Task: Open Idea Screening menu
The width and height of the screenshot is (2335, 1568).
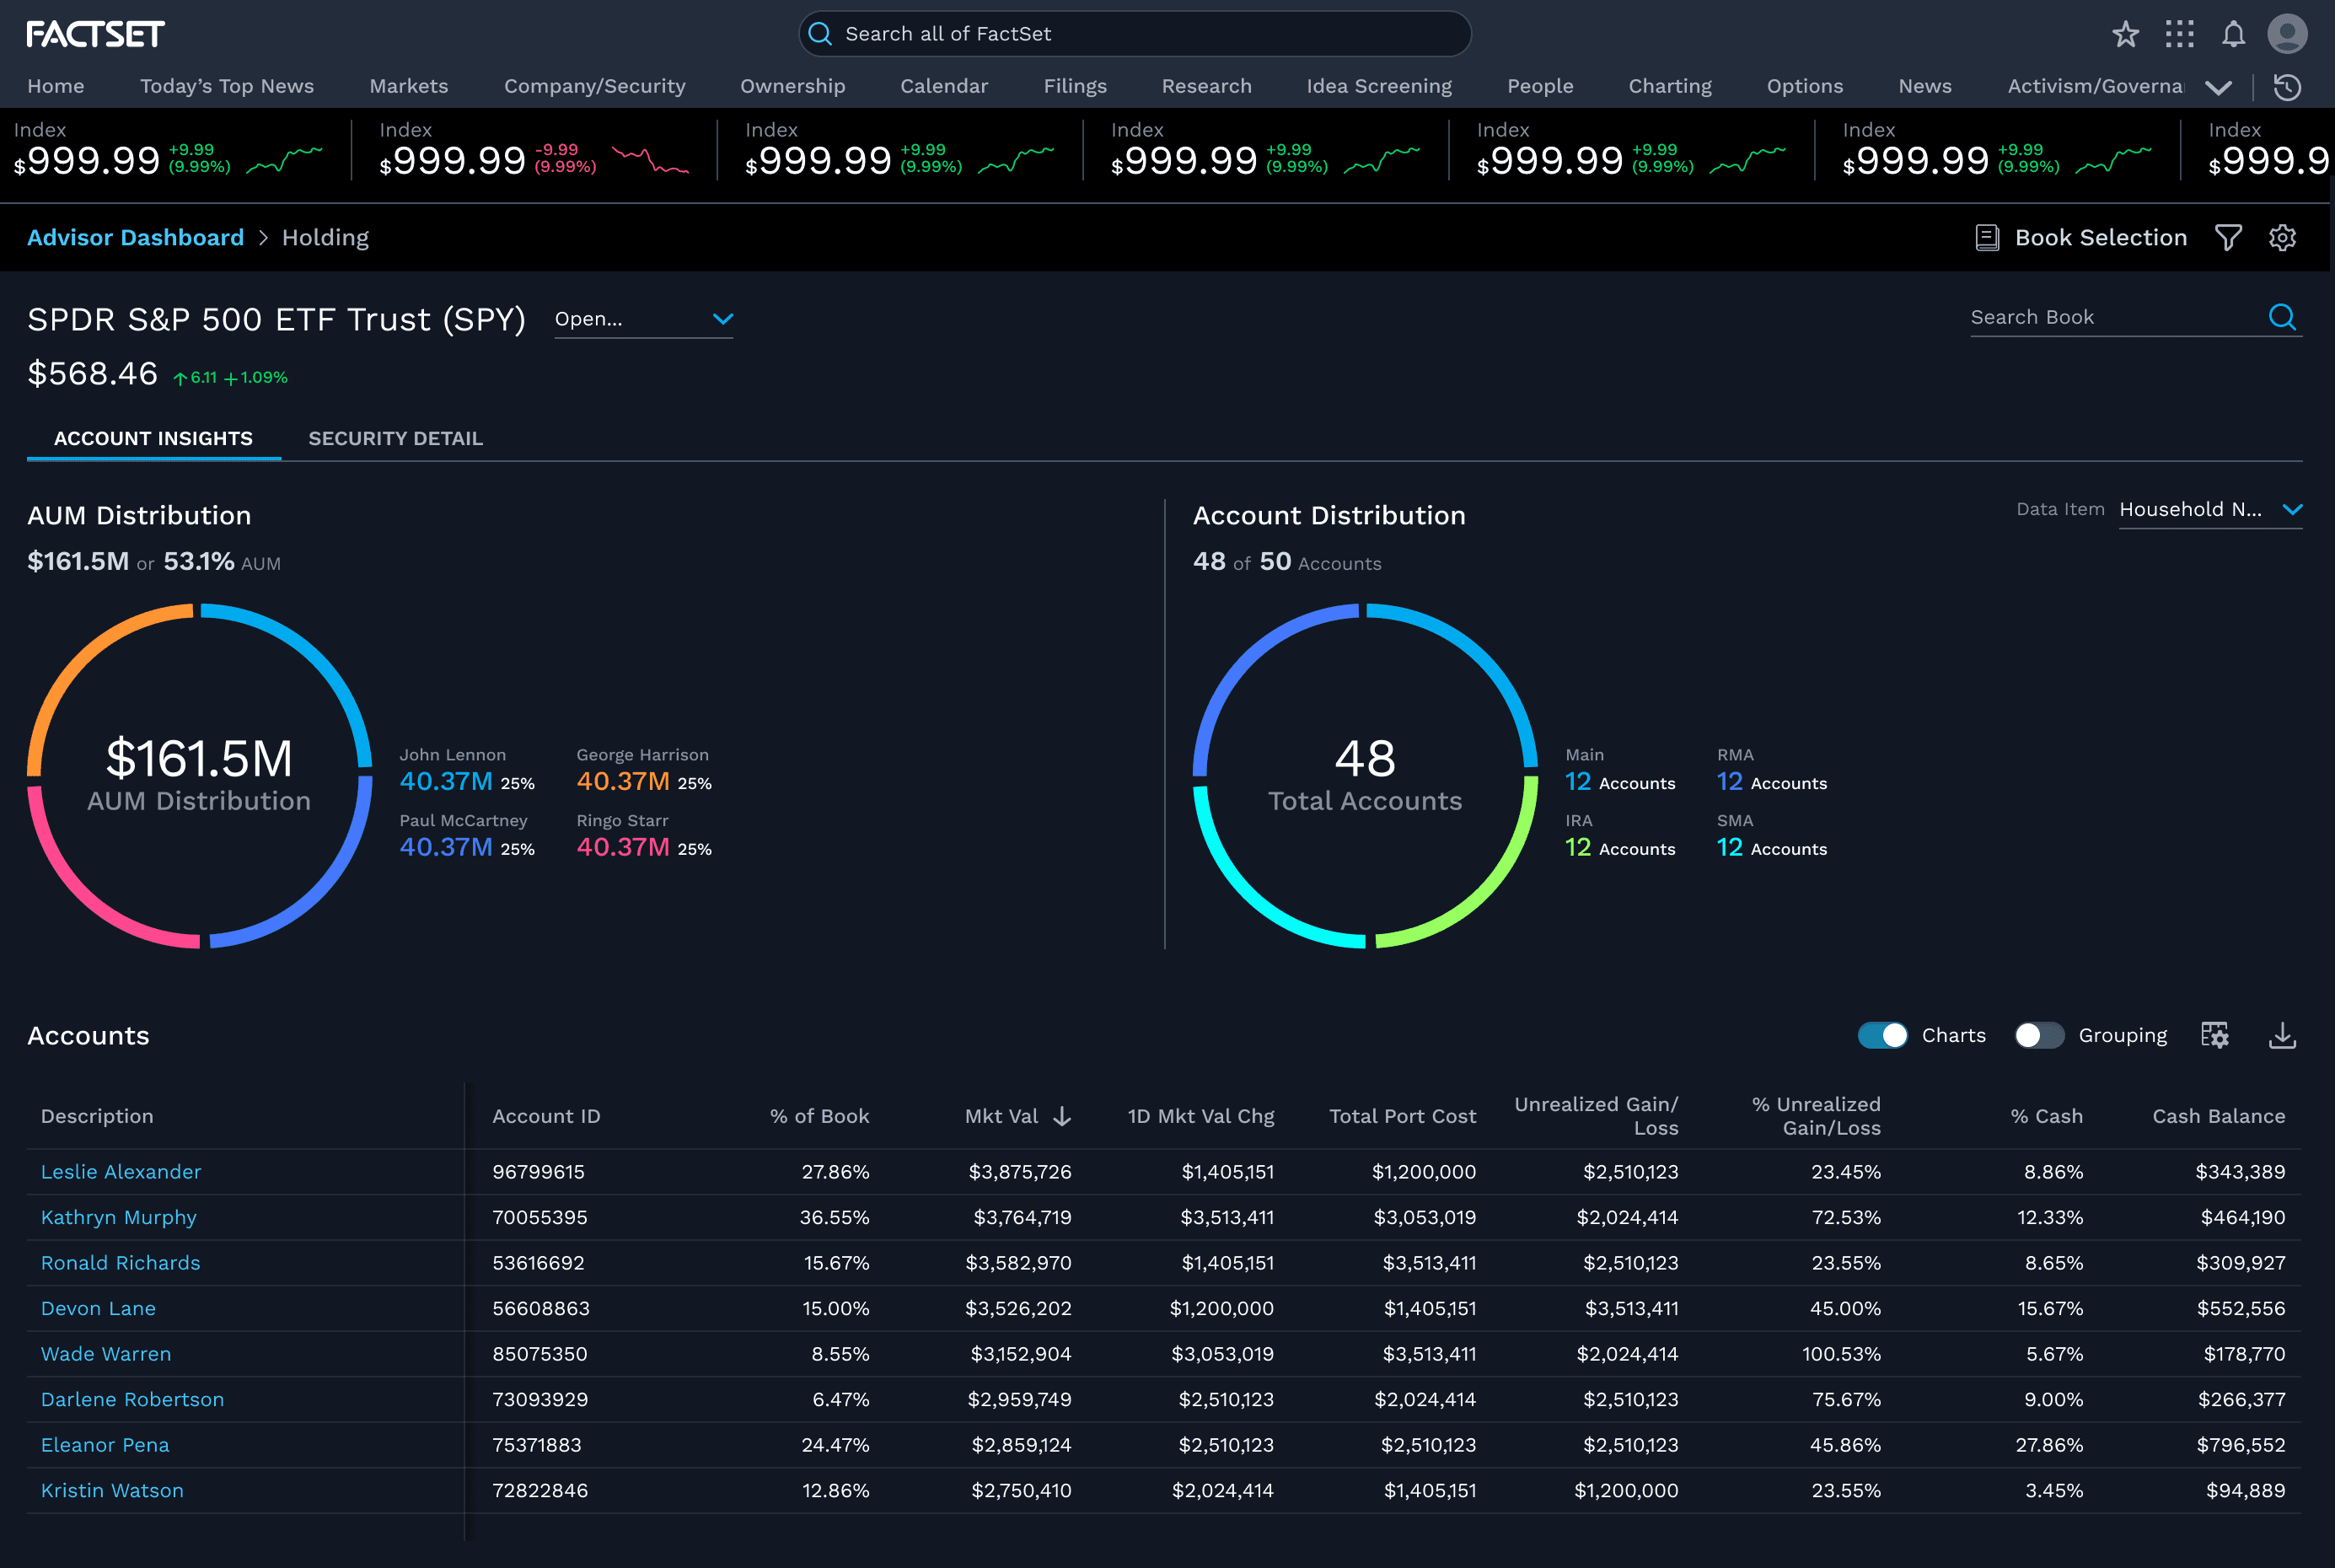Action: 1379,86
